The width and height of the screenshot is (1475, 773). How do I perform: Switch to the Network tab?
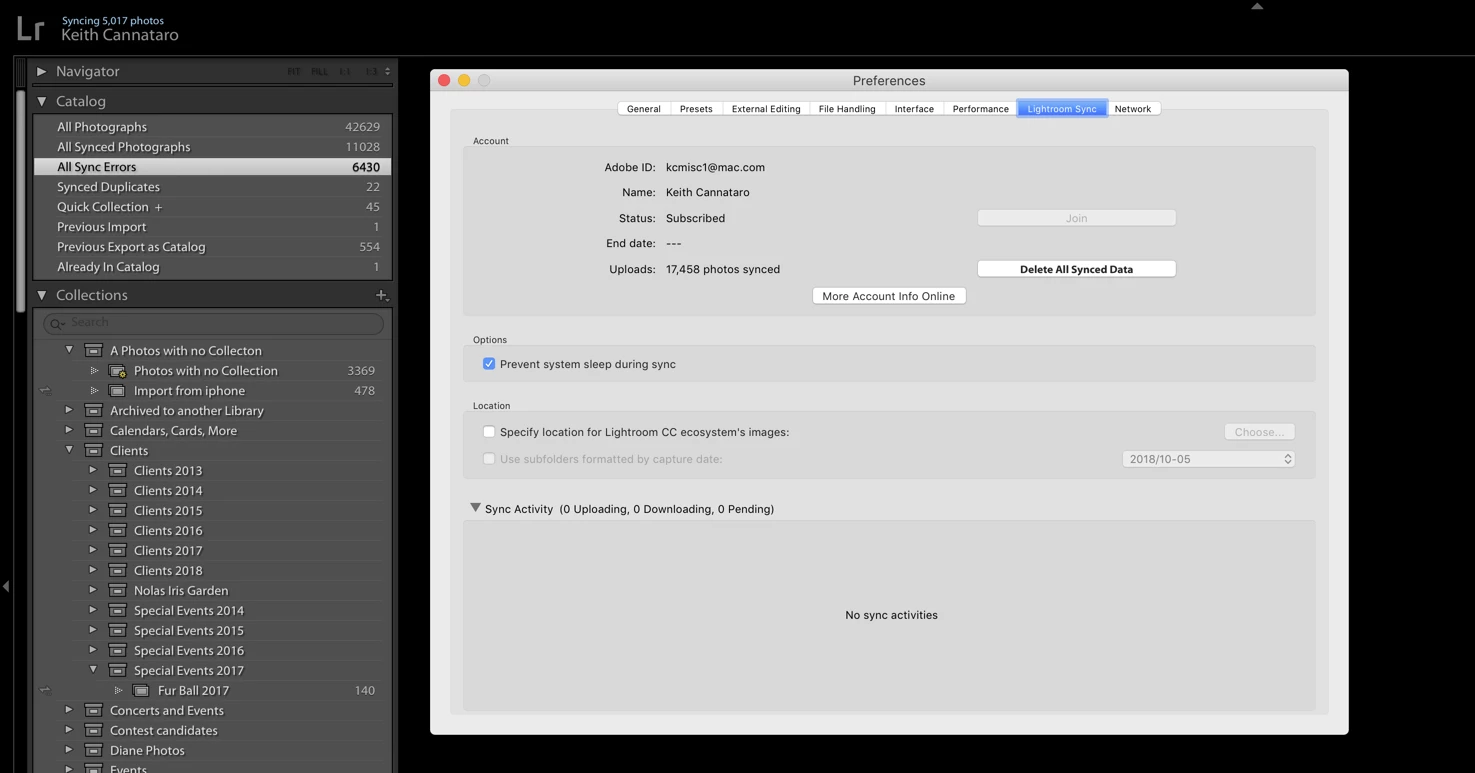coord(1133,109)
